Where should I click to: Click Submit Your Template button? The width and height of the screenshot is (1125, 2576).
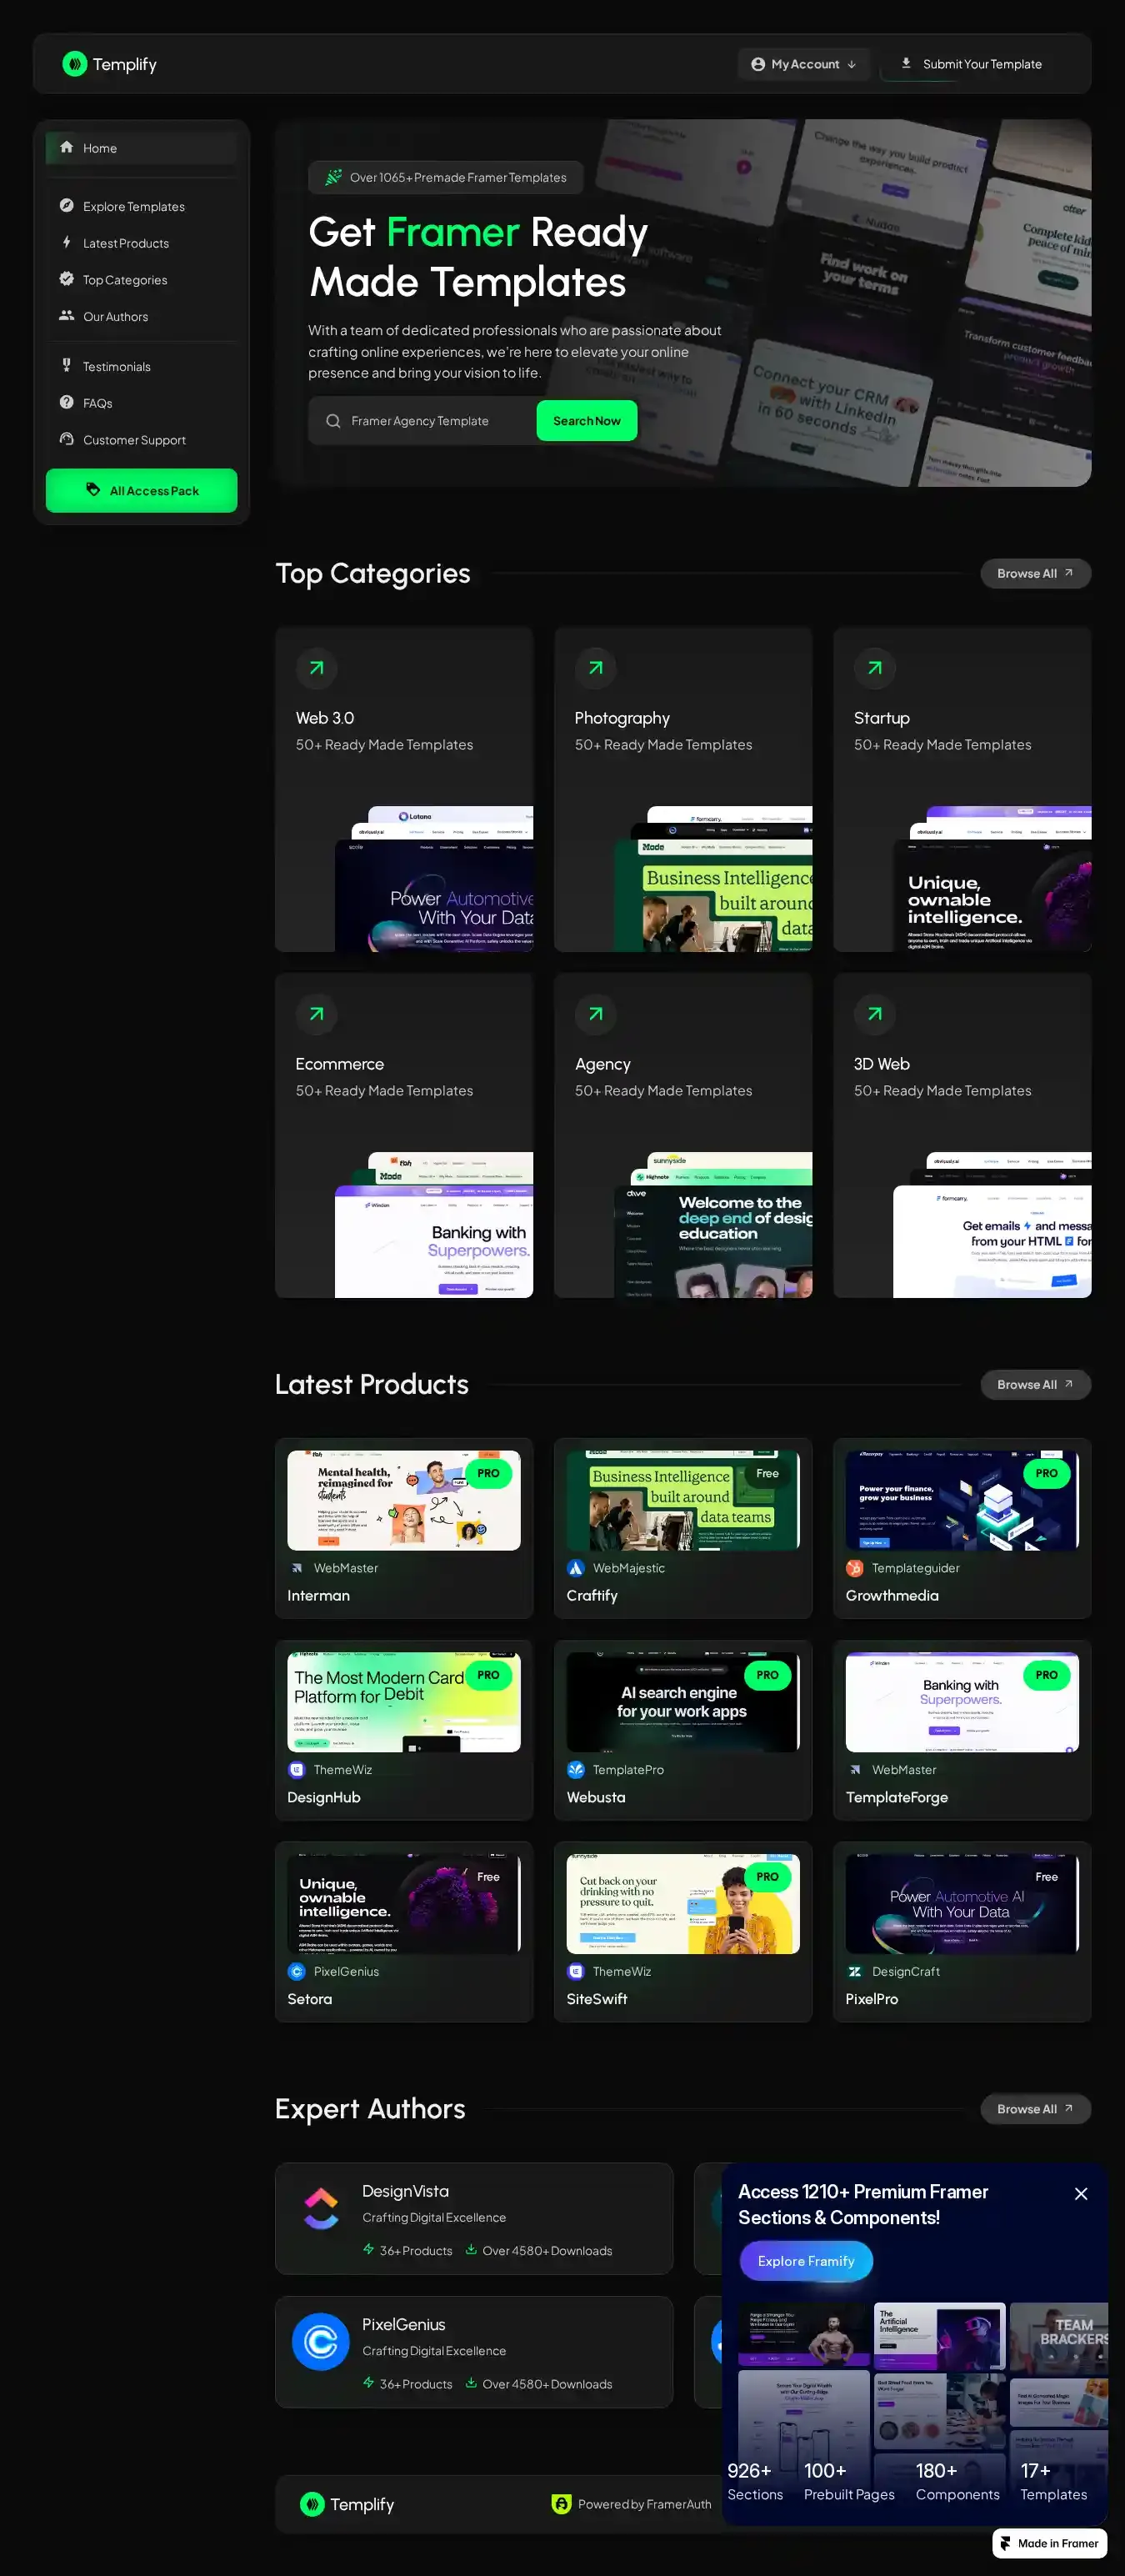click(970, 64)
